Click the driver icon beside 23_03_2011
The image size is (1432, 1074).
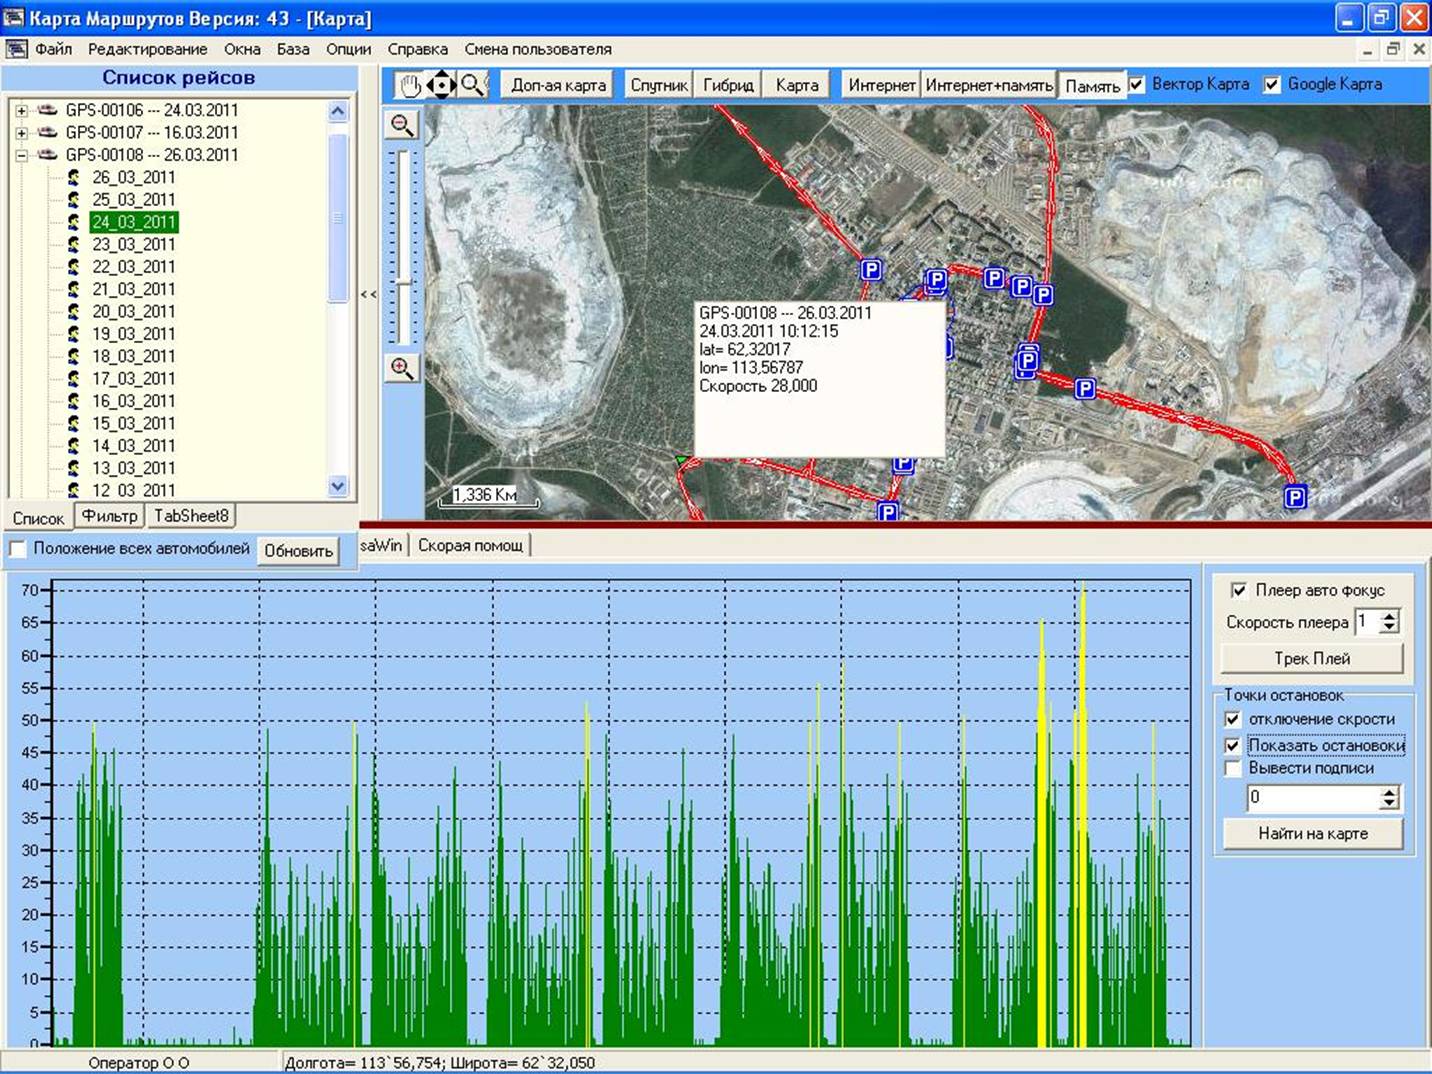coord(74,244)
